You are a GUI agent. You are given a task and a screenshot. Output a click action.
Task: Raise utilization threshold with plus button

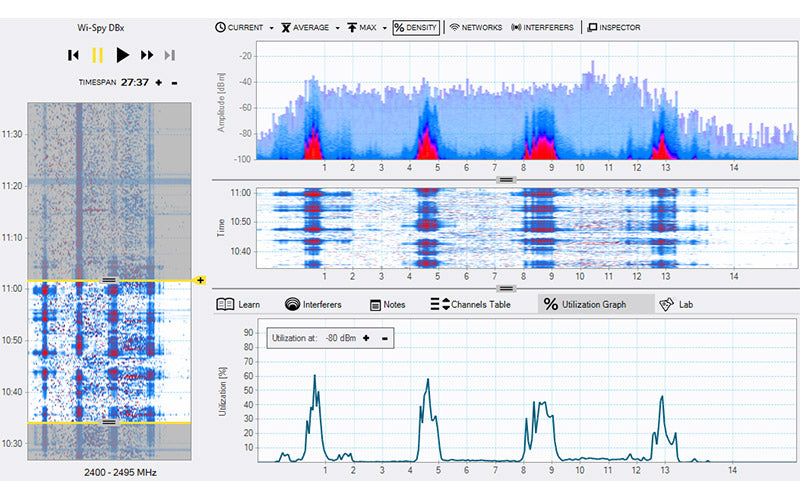click(366, 339)
